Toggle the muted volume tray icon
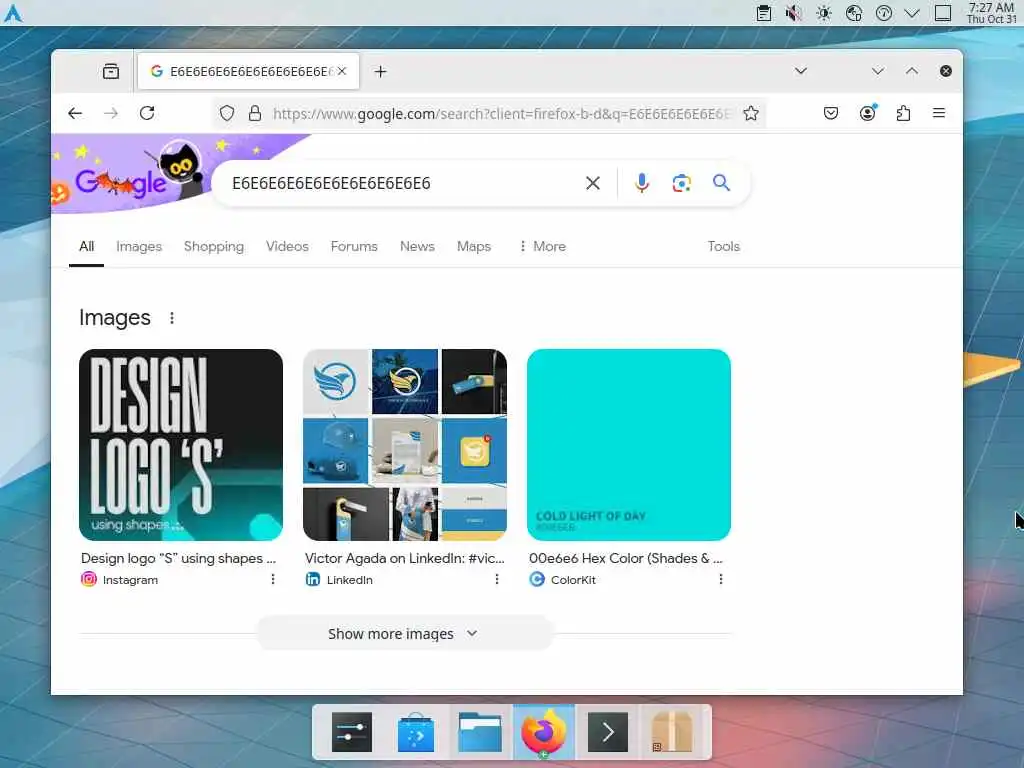 pyautogui.click(x=793, y=13)
